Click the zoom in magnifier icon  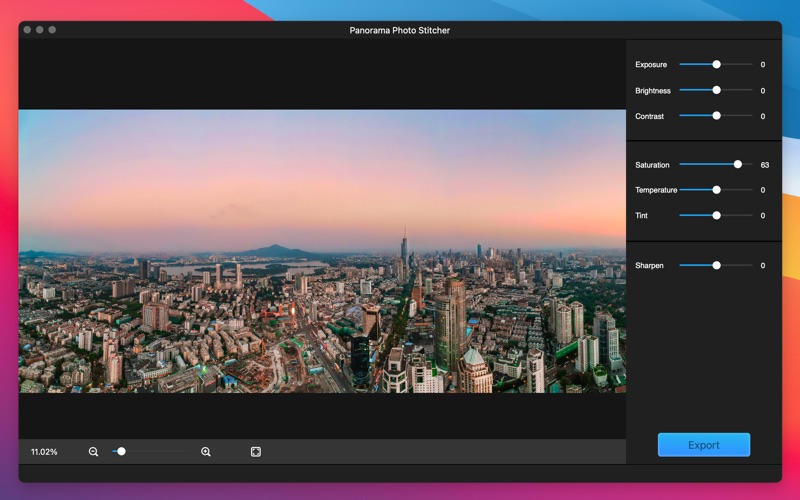[206, 452]
